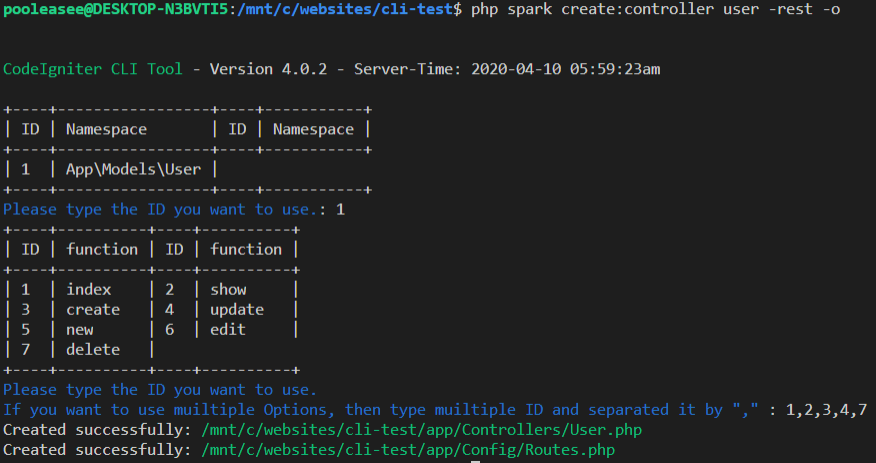Click the path /mnt/c/websites/cli-test in prompt
Image resolution: width=876 pixels, height=463 pixels.
[x=345, y=9]
